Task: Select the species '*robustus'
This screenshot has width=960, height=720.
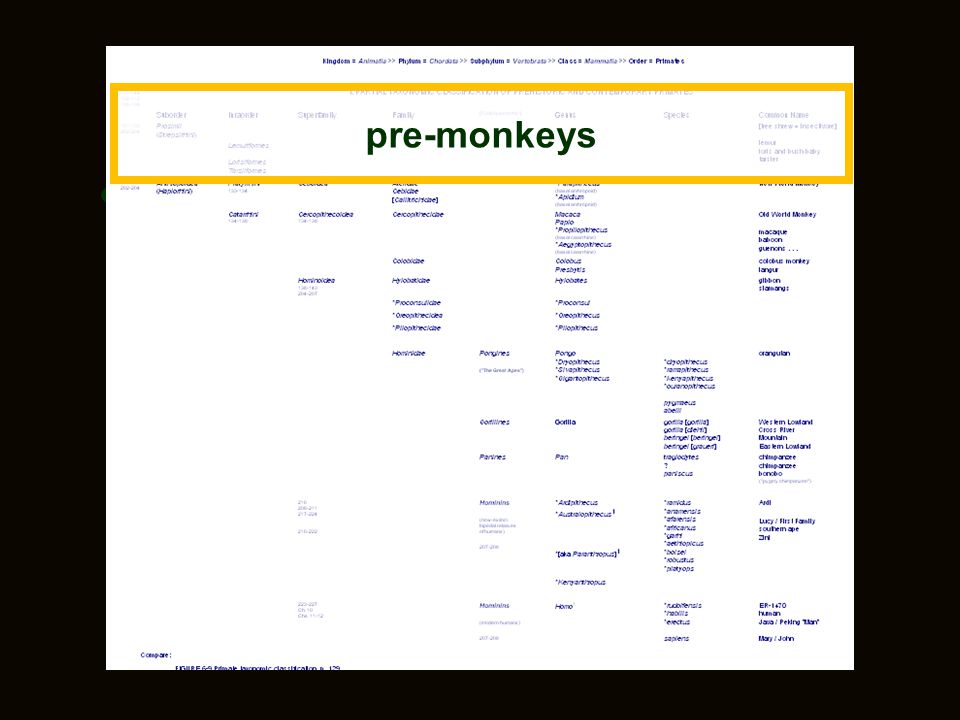Action: point(679,560)
